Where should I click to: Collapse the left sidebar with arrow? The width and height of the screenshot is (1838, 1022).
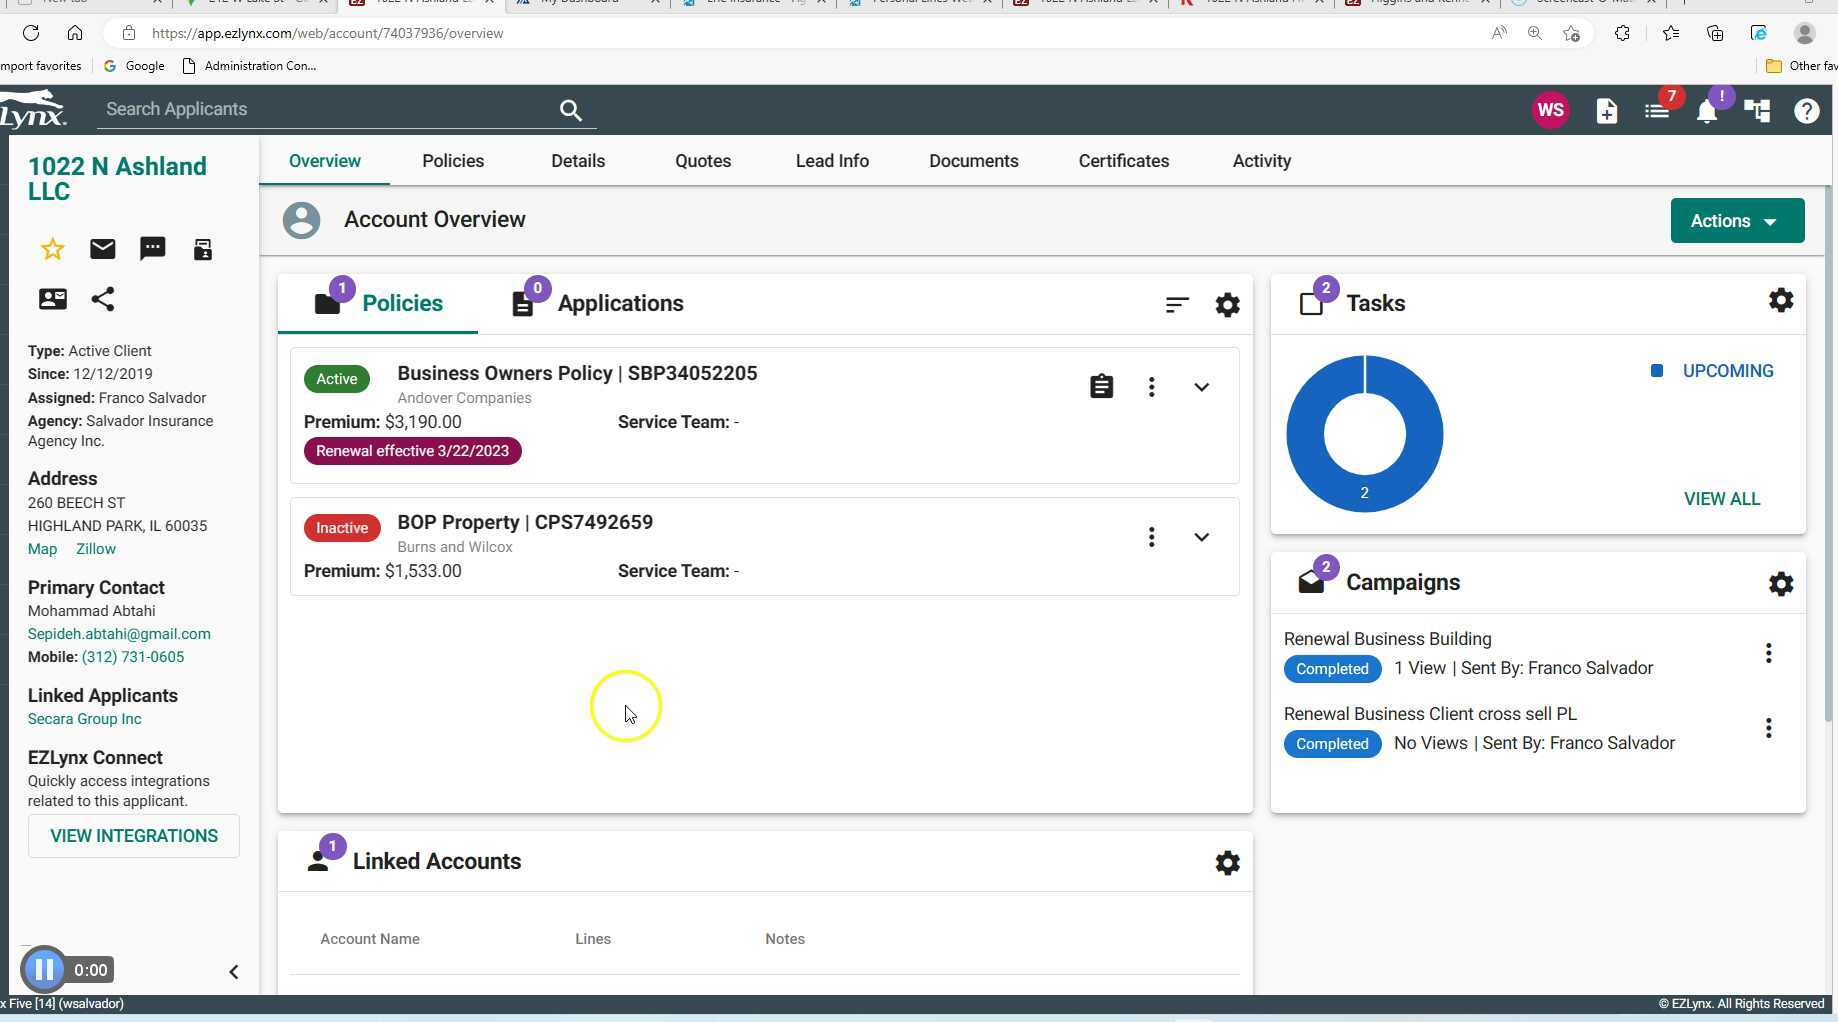(233, 971)
